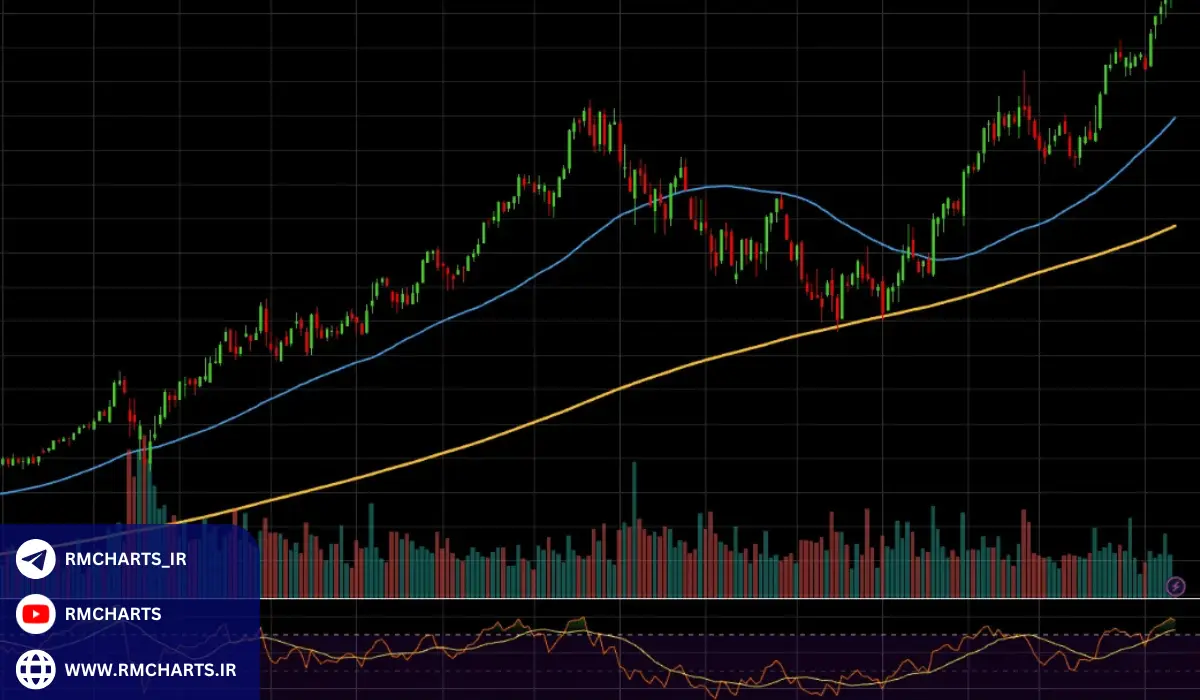Open the RMCHARTS YouTube channel label
Image resolution: width=1200 pixels, height=700 pixels.
[112, 614]
